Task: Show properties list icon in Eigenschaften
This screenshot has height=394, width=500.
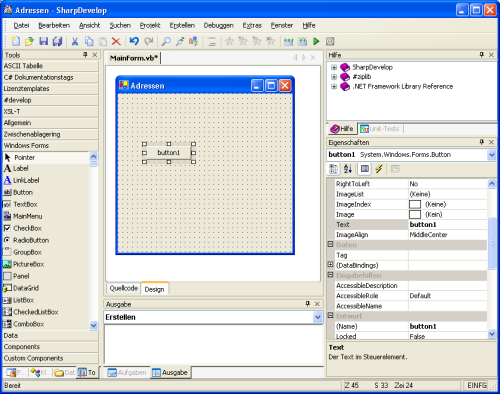Action: [x=365, y=169]
